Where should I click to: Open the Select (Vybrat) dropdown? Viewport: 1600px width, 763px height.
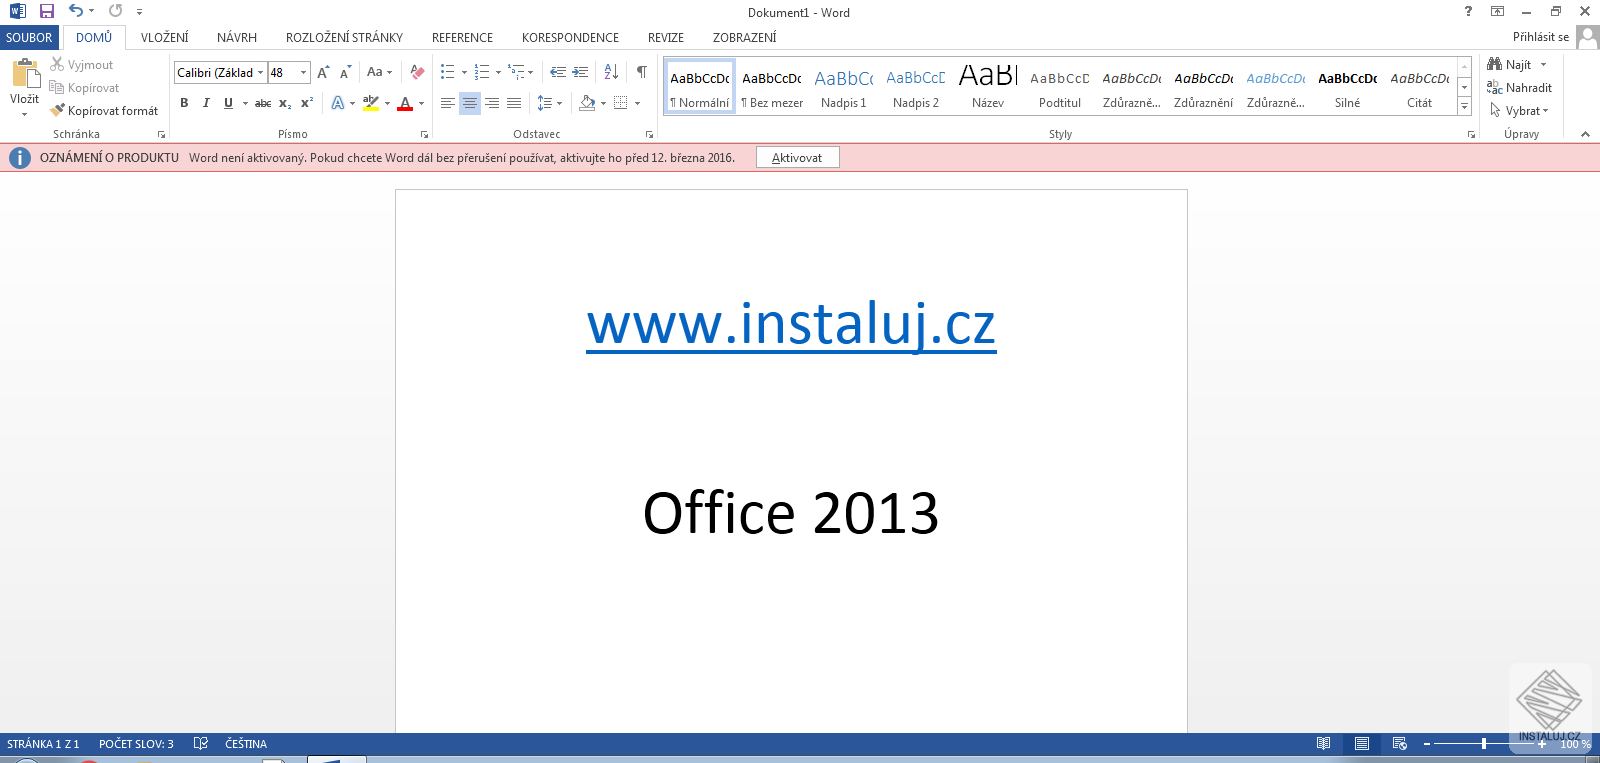tap(1519, 111)
